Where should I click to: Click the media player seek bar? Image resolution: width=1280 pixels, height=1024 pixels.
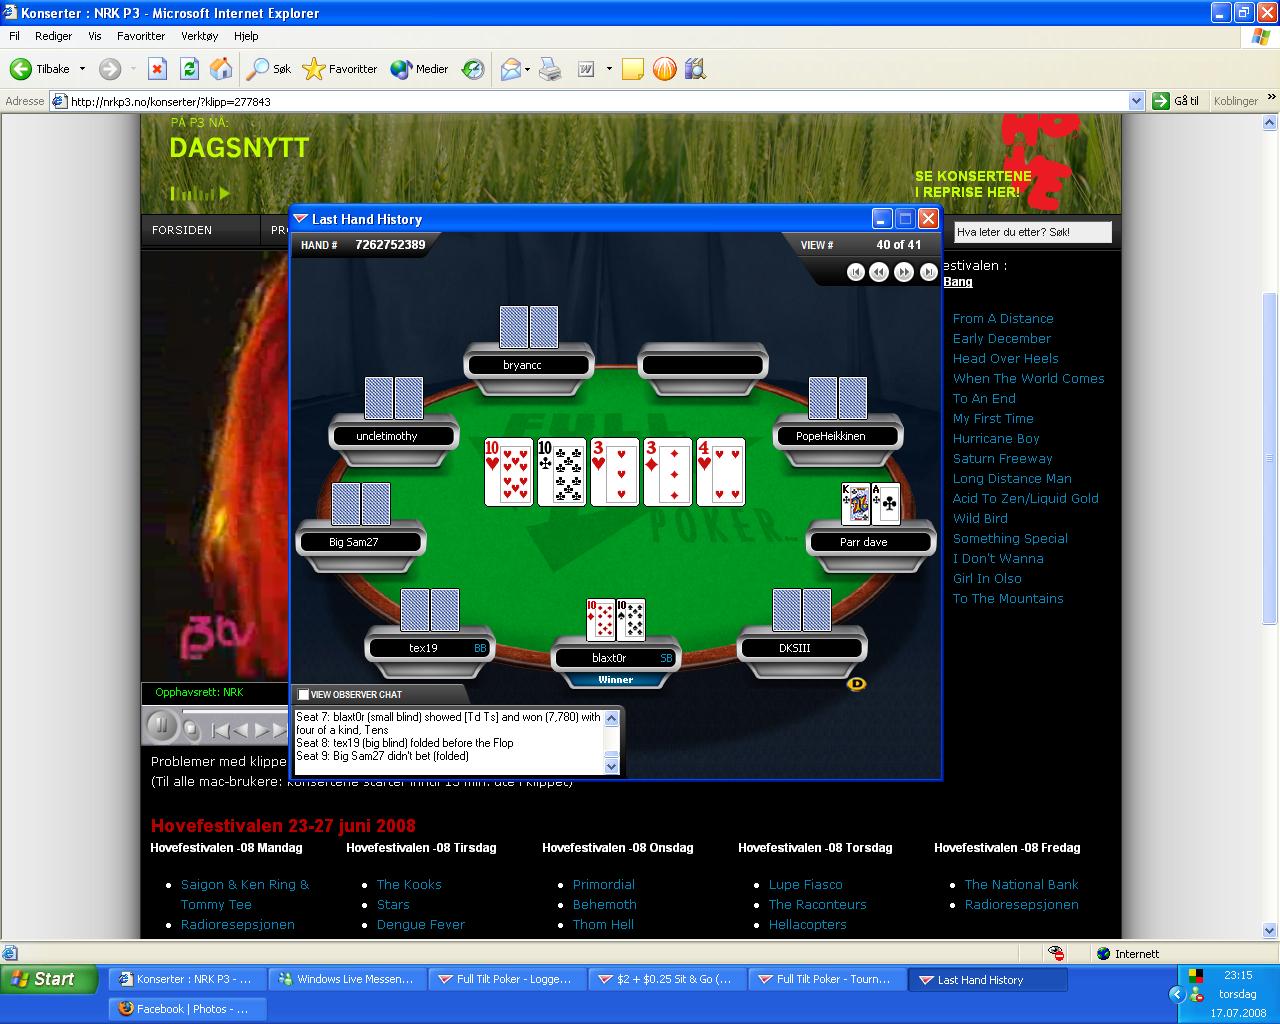tap(236, 712)
